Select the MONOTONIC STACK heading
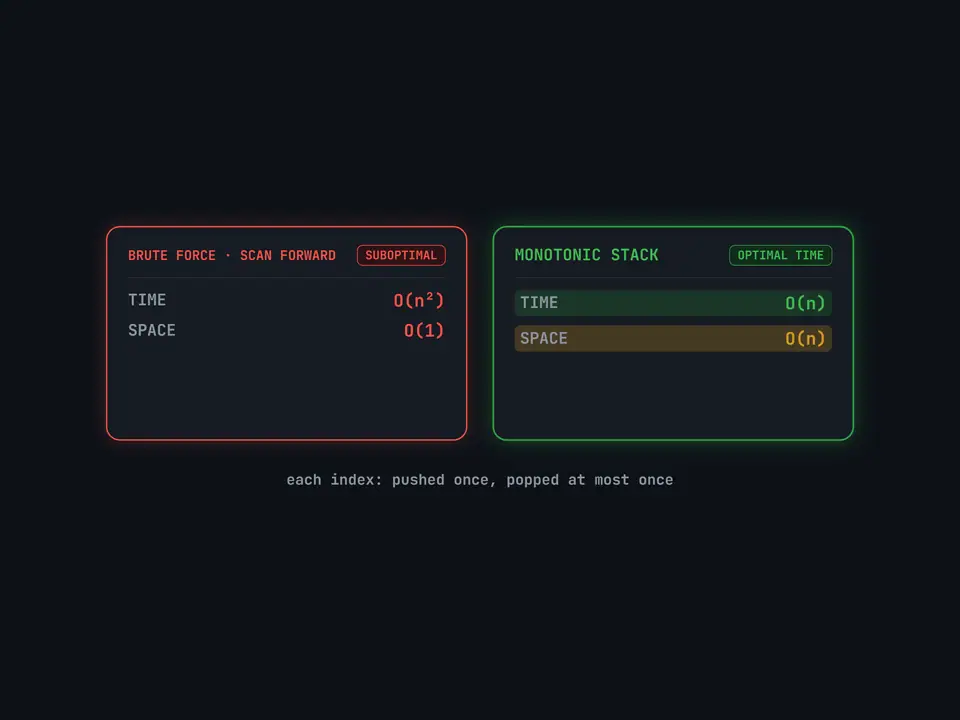The image size is (960, 720). 586,255
